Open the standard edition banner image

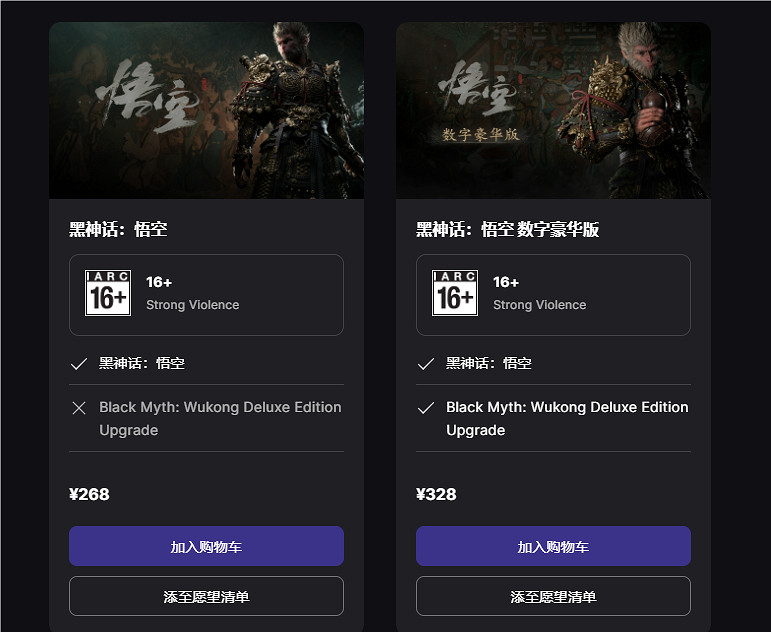(x=206, y=110)
